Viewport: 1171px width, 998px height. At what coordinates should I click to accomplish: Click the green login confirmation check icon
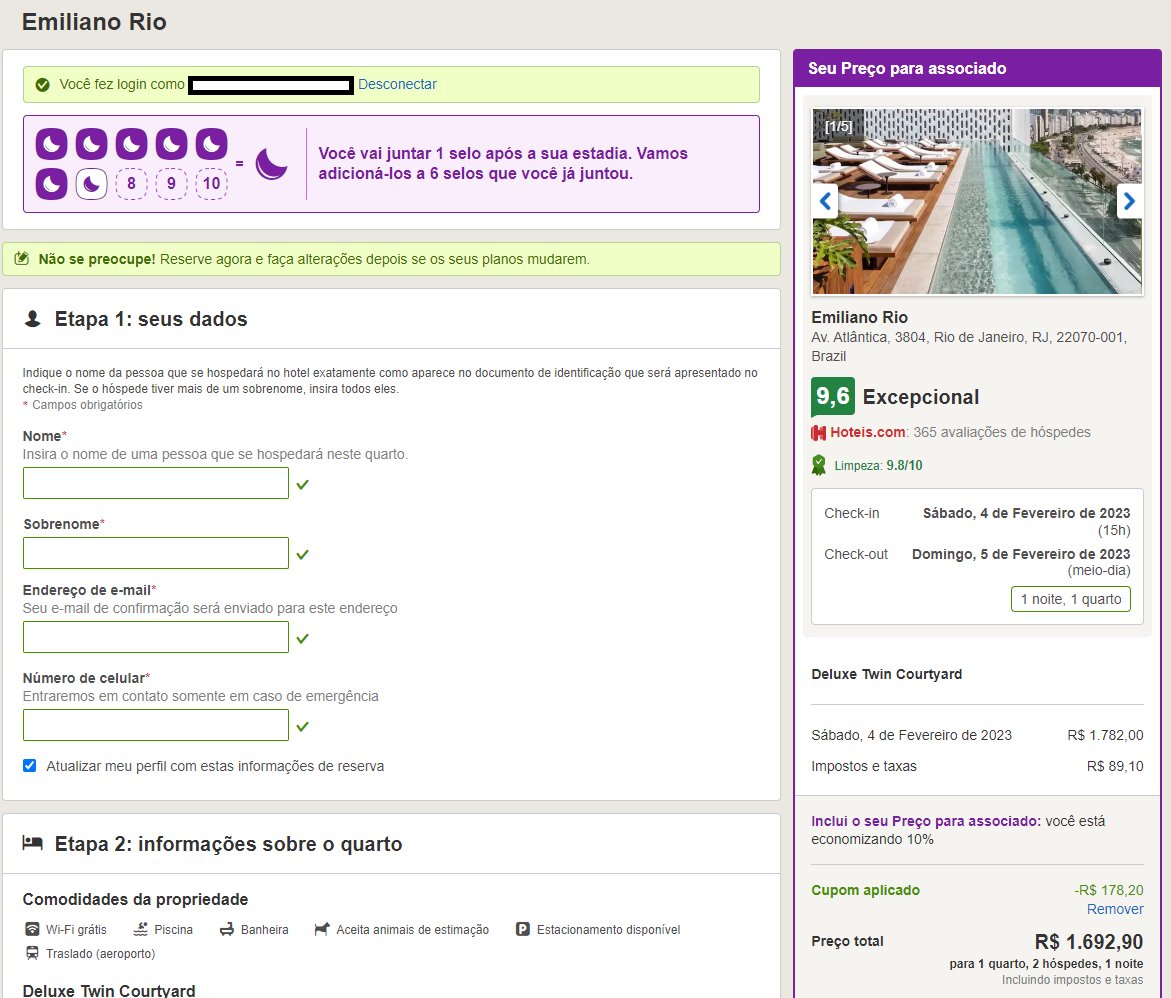click(43, 84)
